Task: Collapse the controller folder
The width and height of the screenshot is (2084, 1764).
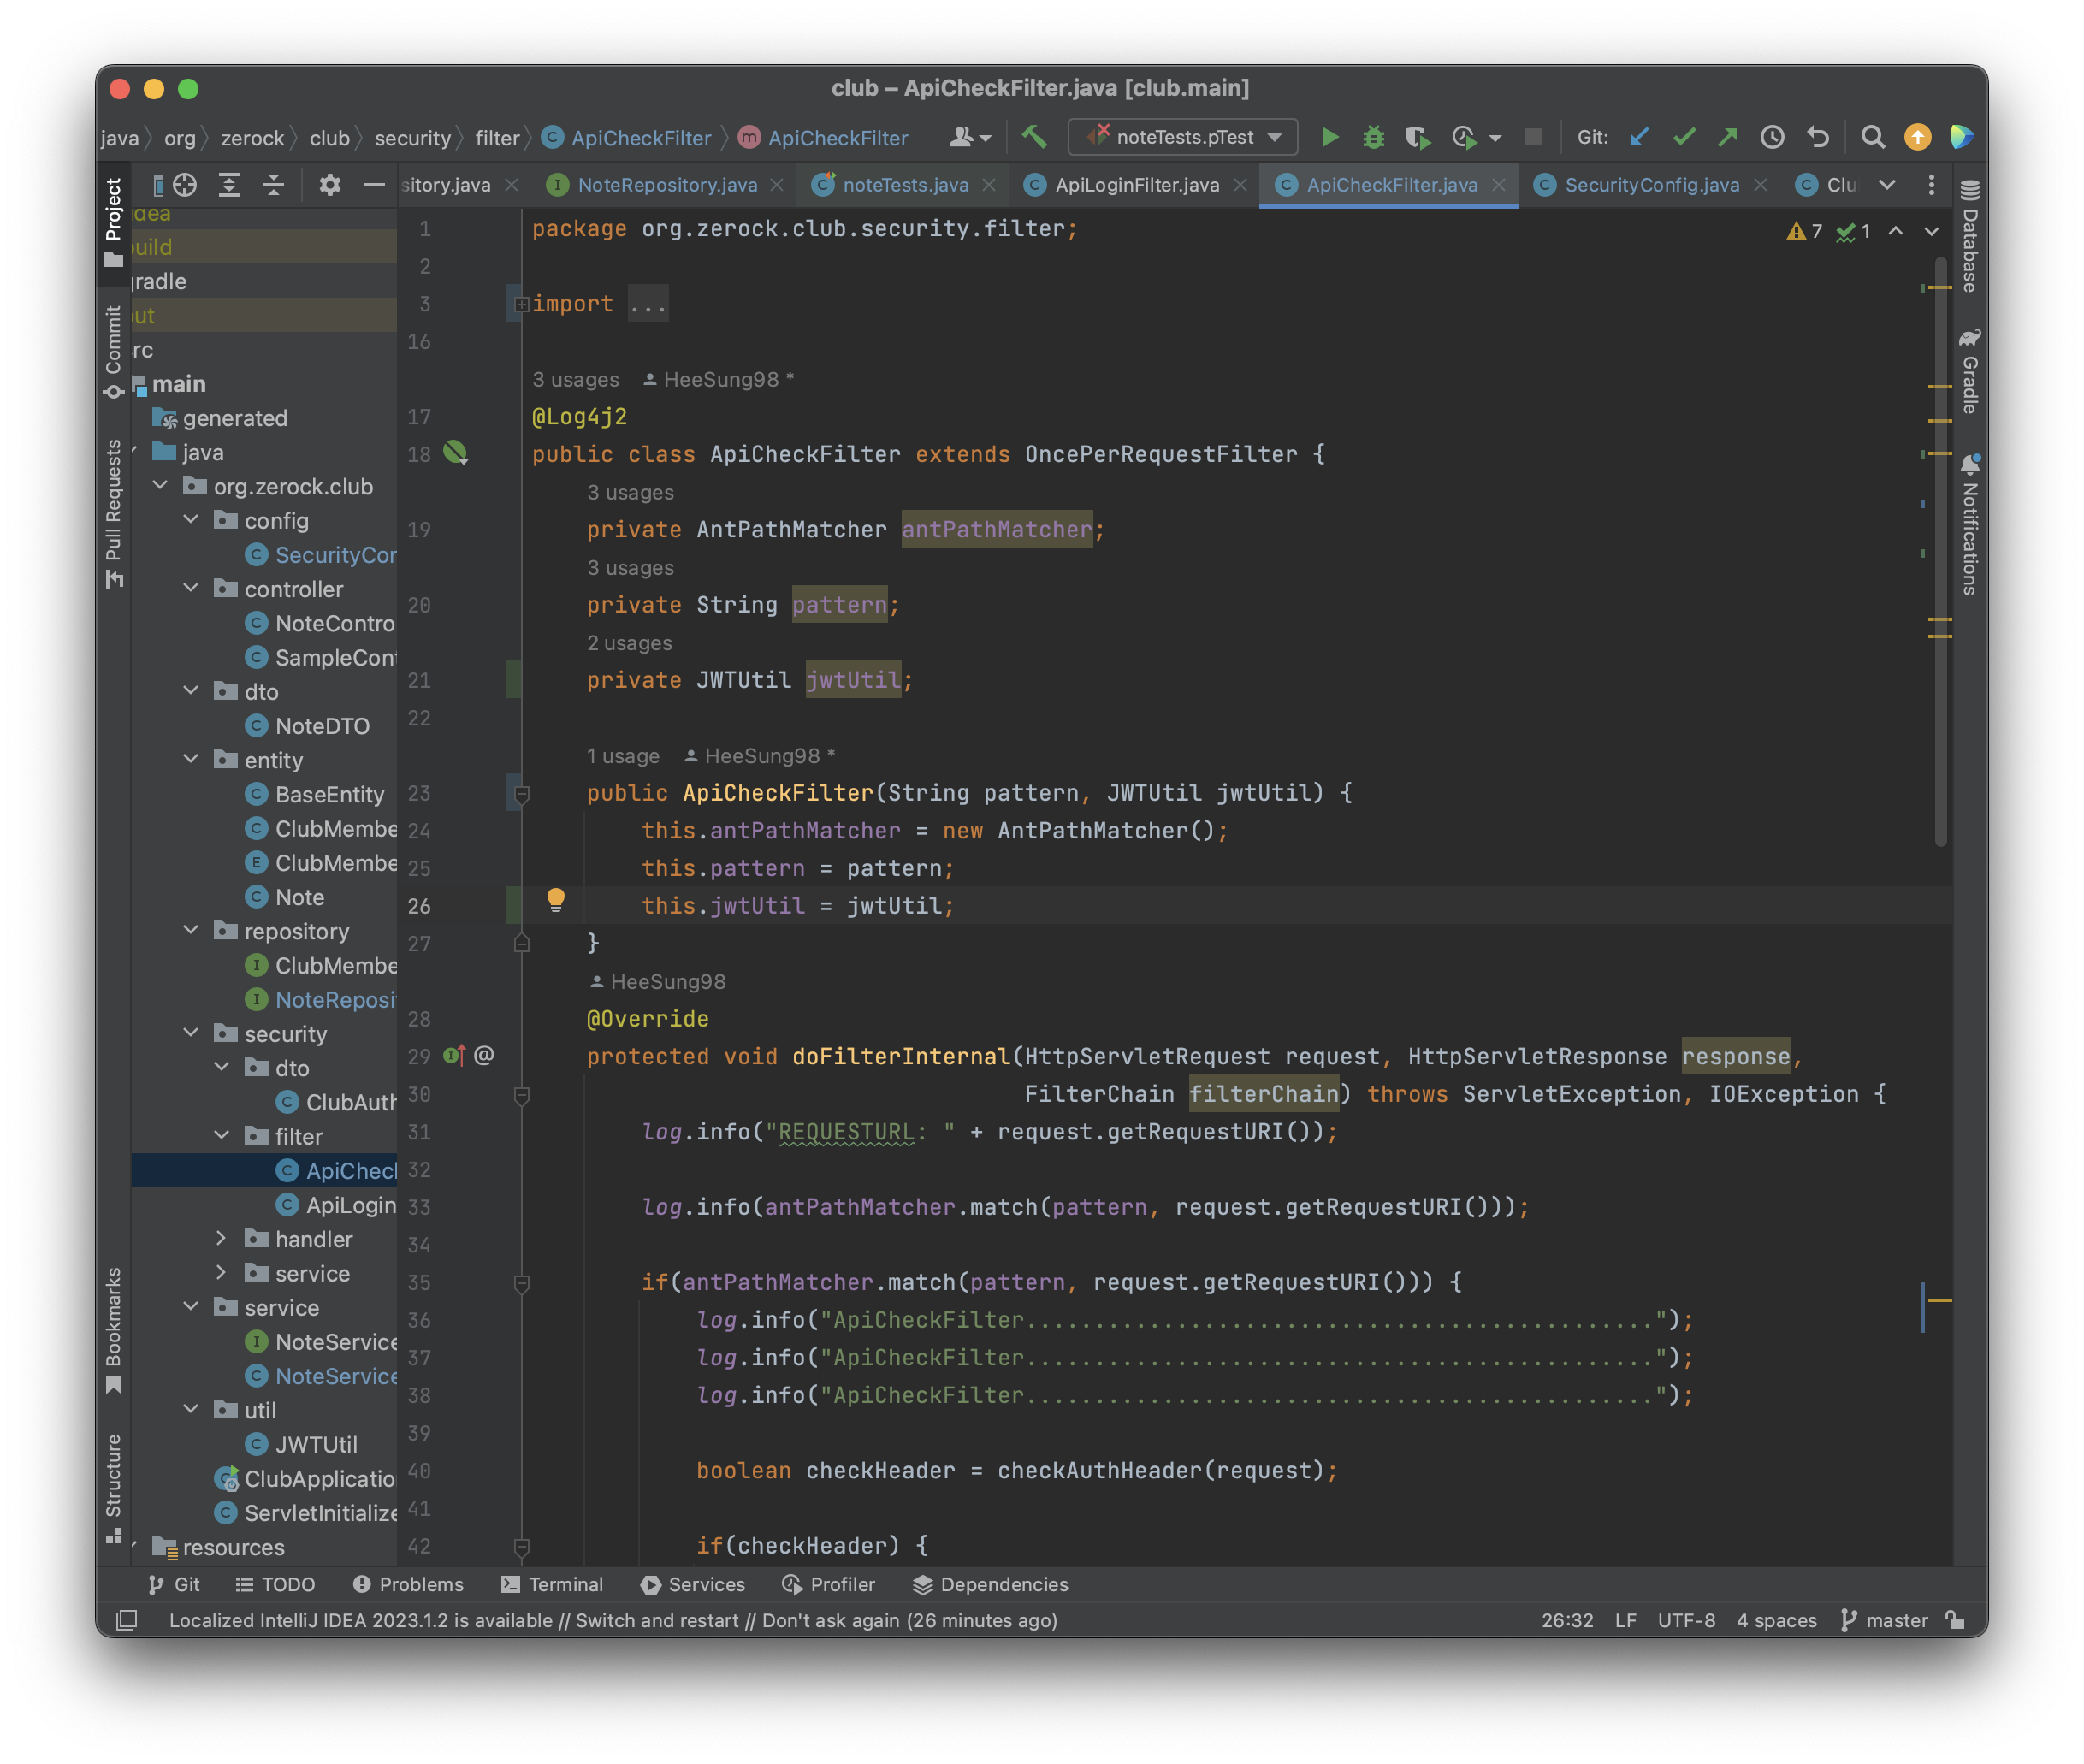Action: pyautogui.click(x=191, y=588)
